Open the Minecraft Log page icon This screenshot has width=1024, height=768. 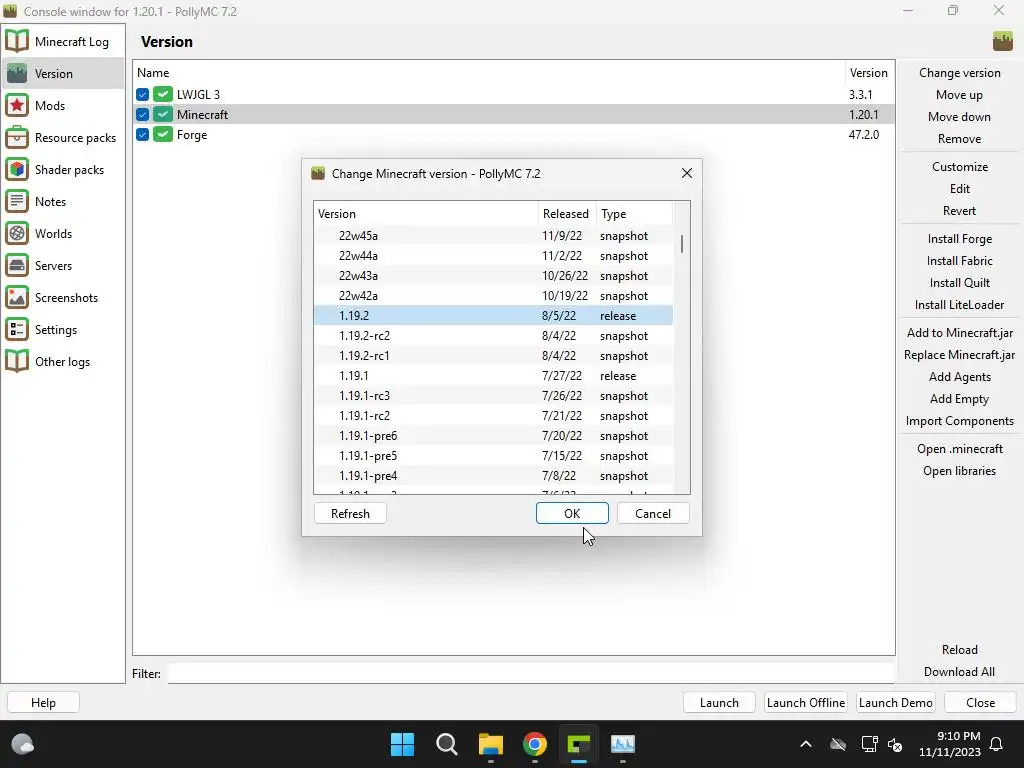point(17,41)
